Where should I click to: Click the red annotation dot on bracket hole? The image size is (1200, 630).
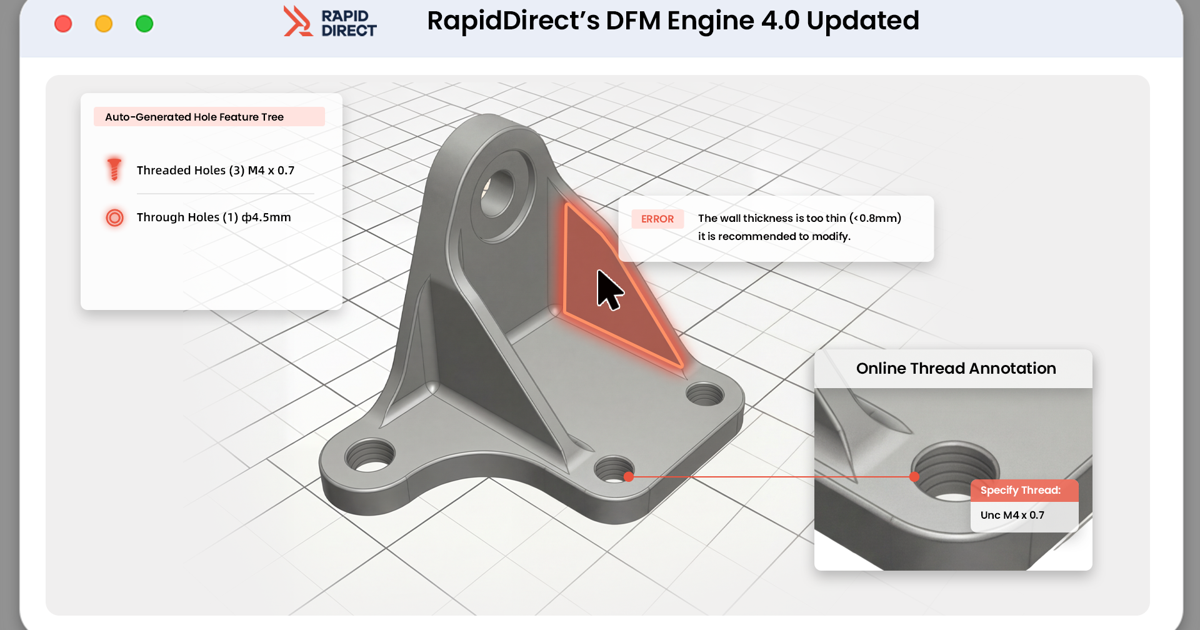628,477
